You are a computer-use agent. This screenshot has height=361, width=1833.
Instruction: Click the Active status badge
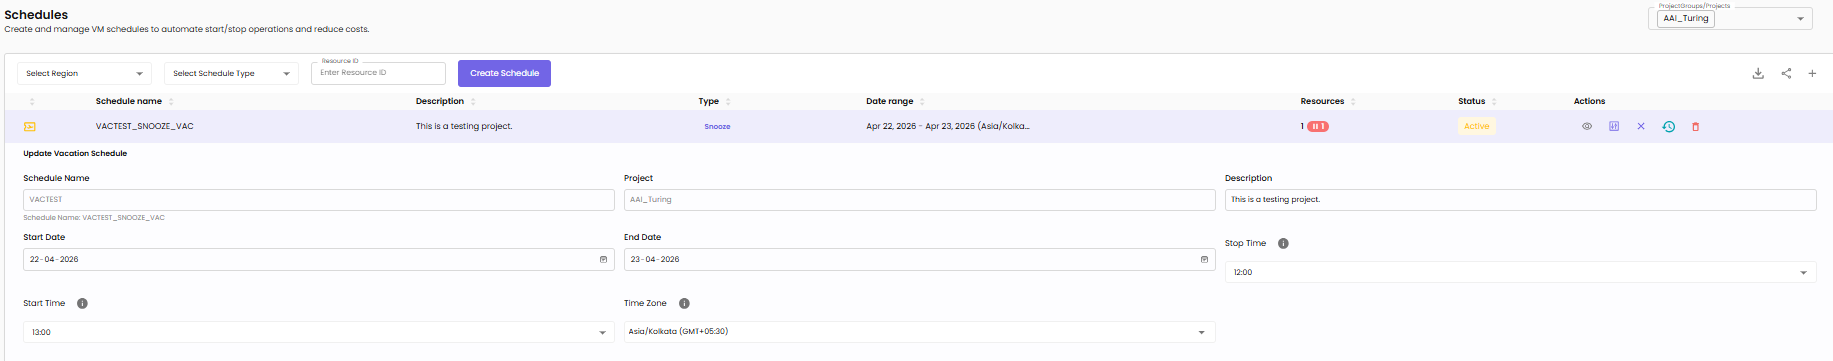tap(1477, 126)
